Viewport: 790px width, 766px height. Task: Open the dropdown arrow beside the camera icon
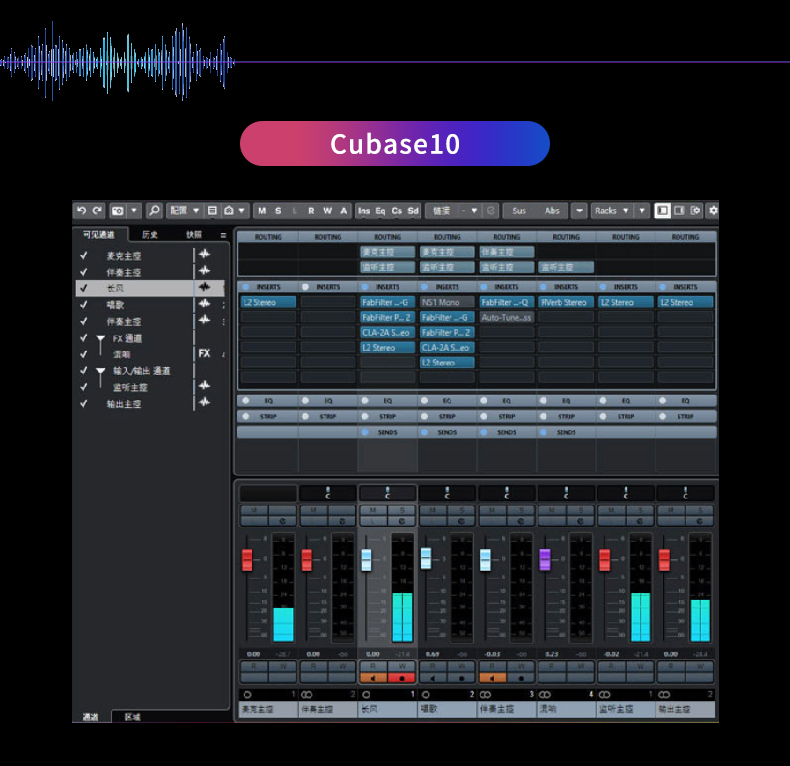tap(134, 211)
